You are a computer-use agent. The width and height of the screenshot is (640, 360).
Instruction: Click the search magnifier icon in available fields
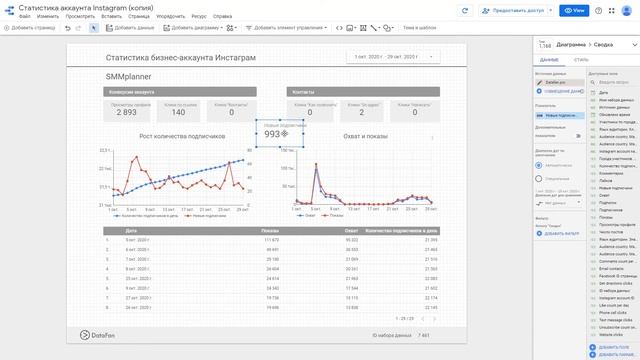point(593,82)
